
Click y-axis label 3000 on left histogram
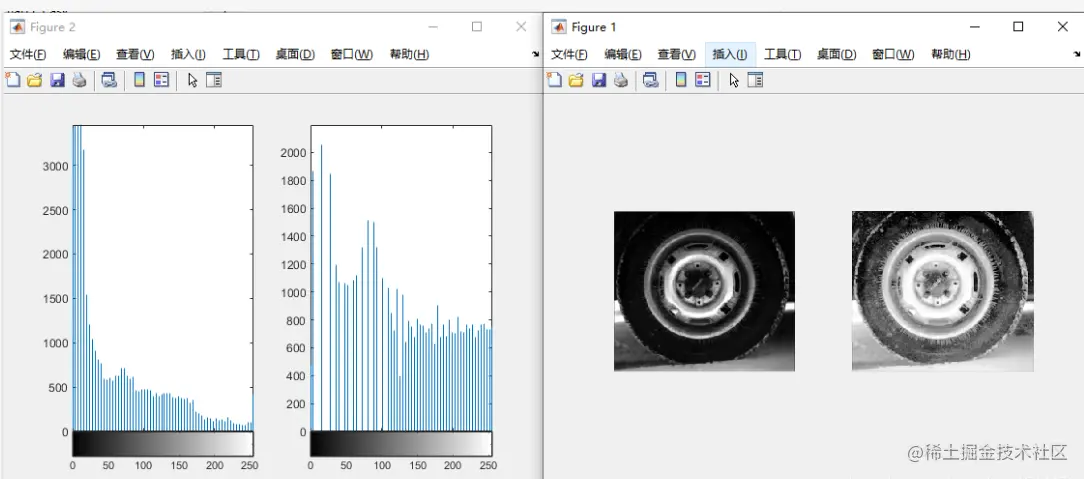56,166
